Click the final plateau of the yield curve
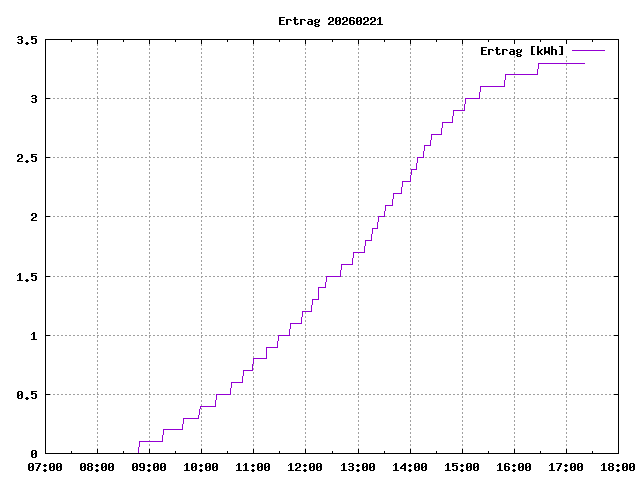640x480 pixels. [561, 63]
